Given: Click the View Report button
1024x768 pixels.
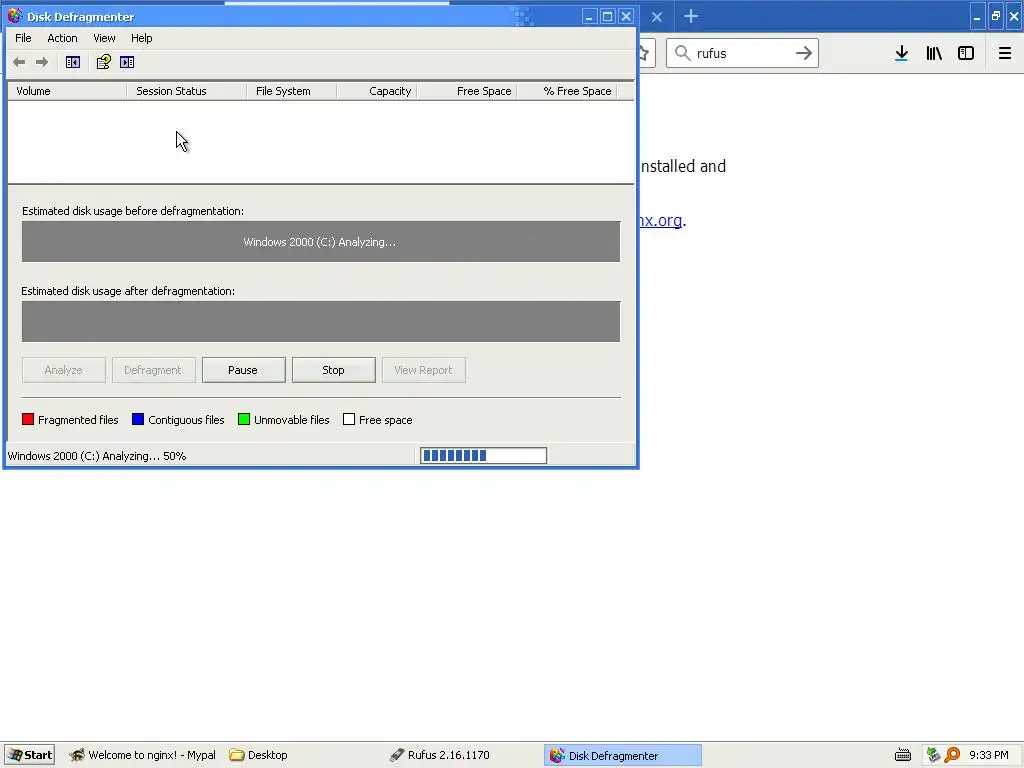Looking at the screenshot, I should (423, 370).
